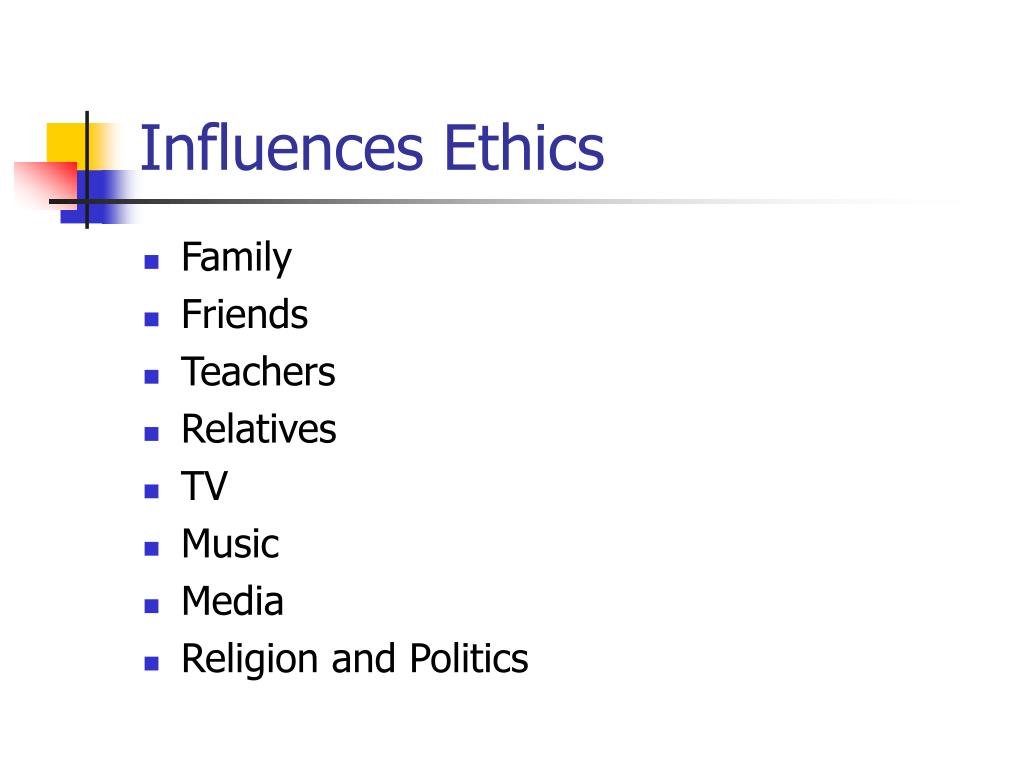Click the blue bullet beside Friends

pyautogui.click(x=152, y=319)
